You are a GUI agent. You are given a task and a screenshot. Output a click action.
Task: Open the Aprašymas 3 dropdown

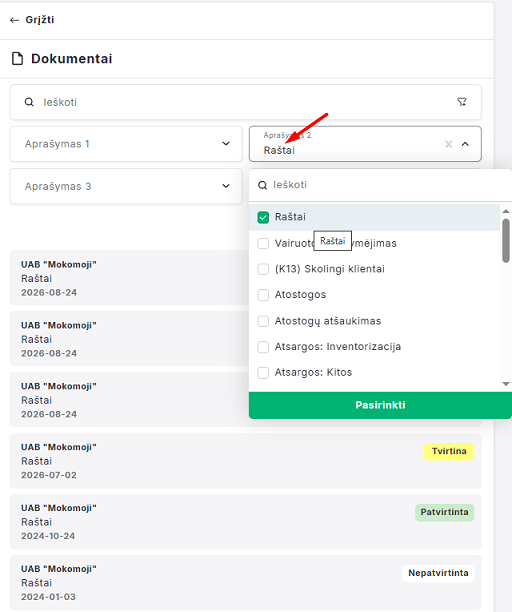126,186
